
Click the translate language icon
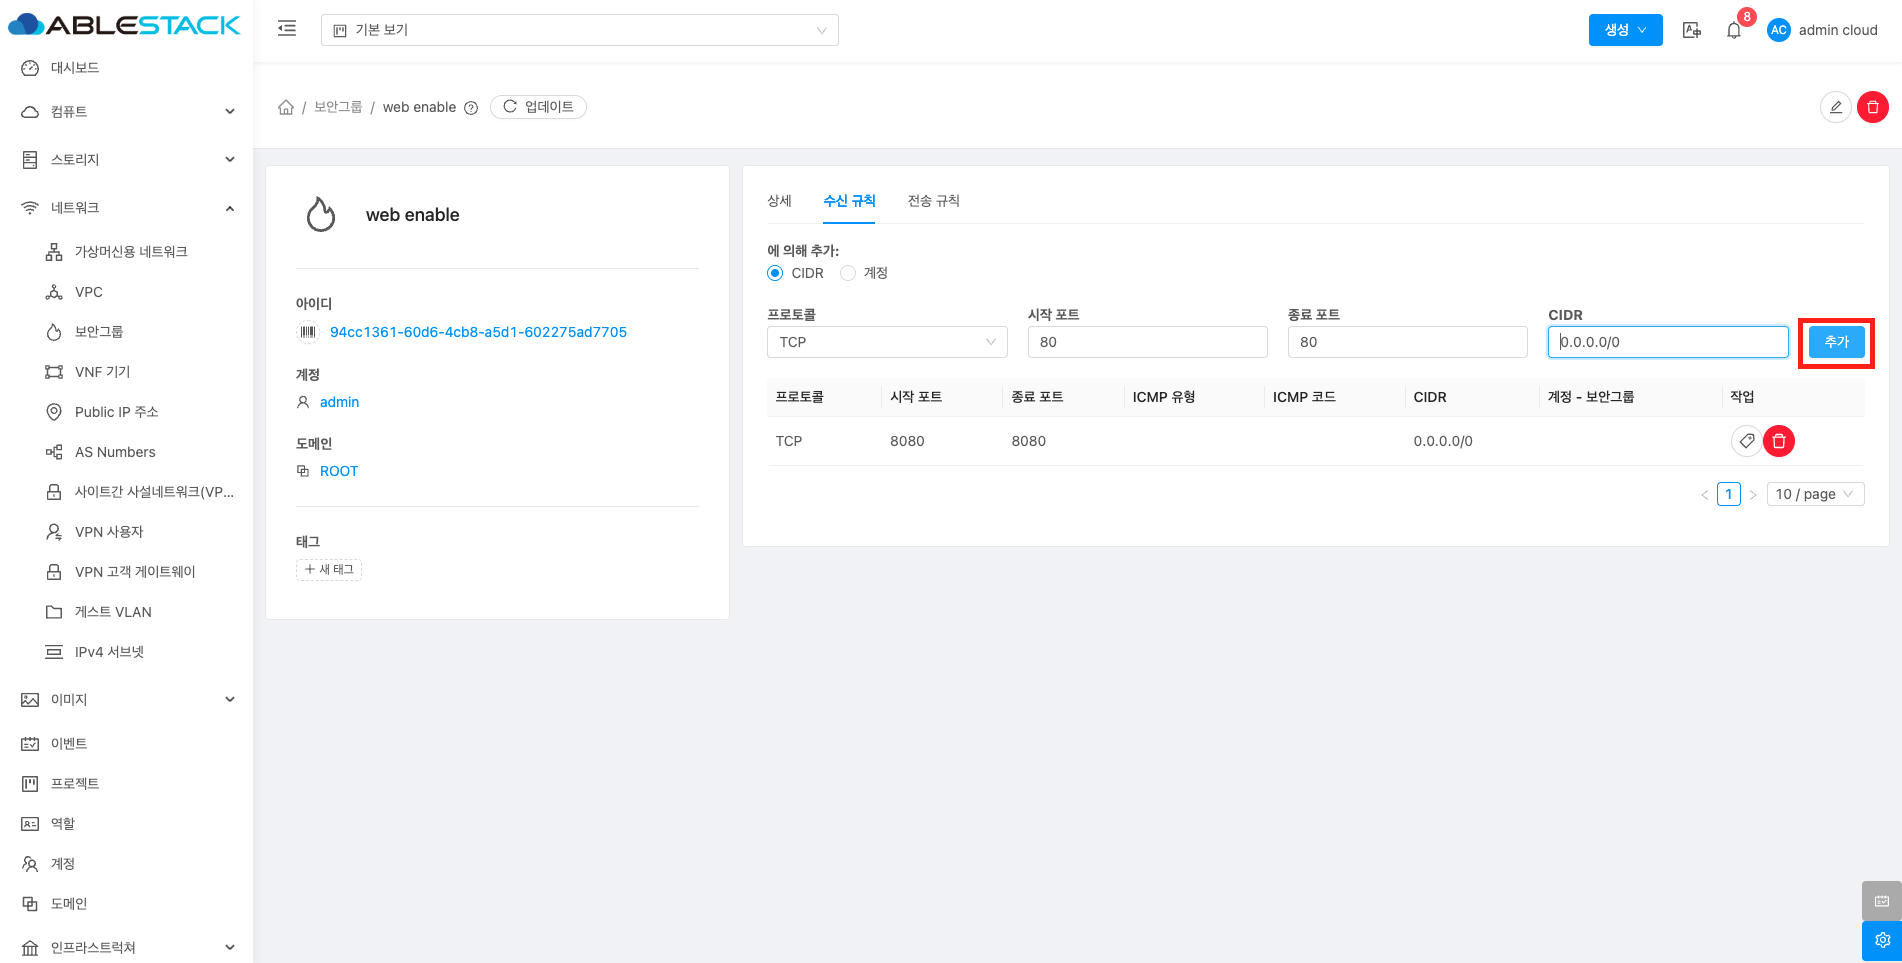pyautogui.click(x=1691, y=30)
